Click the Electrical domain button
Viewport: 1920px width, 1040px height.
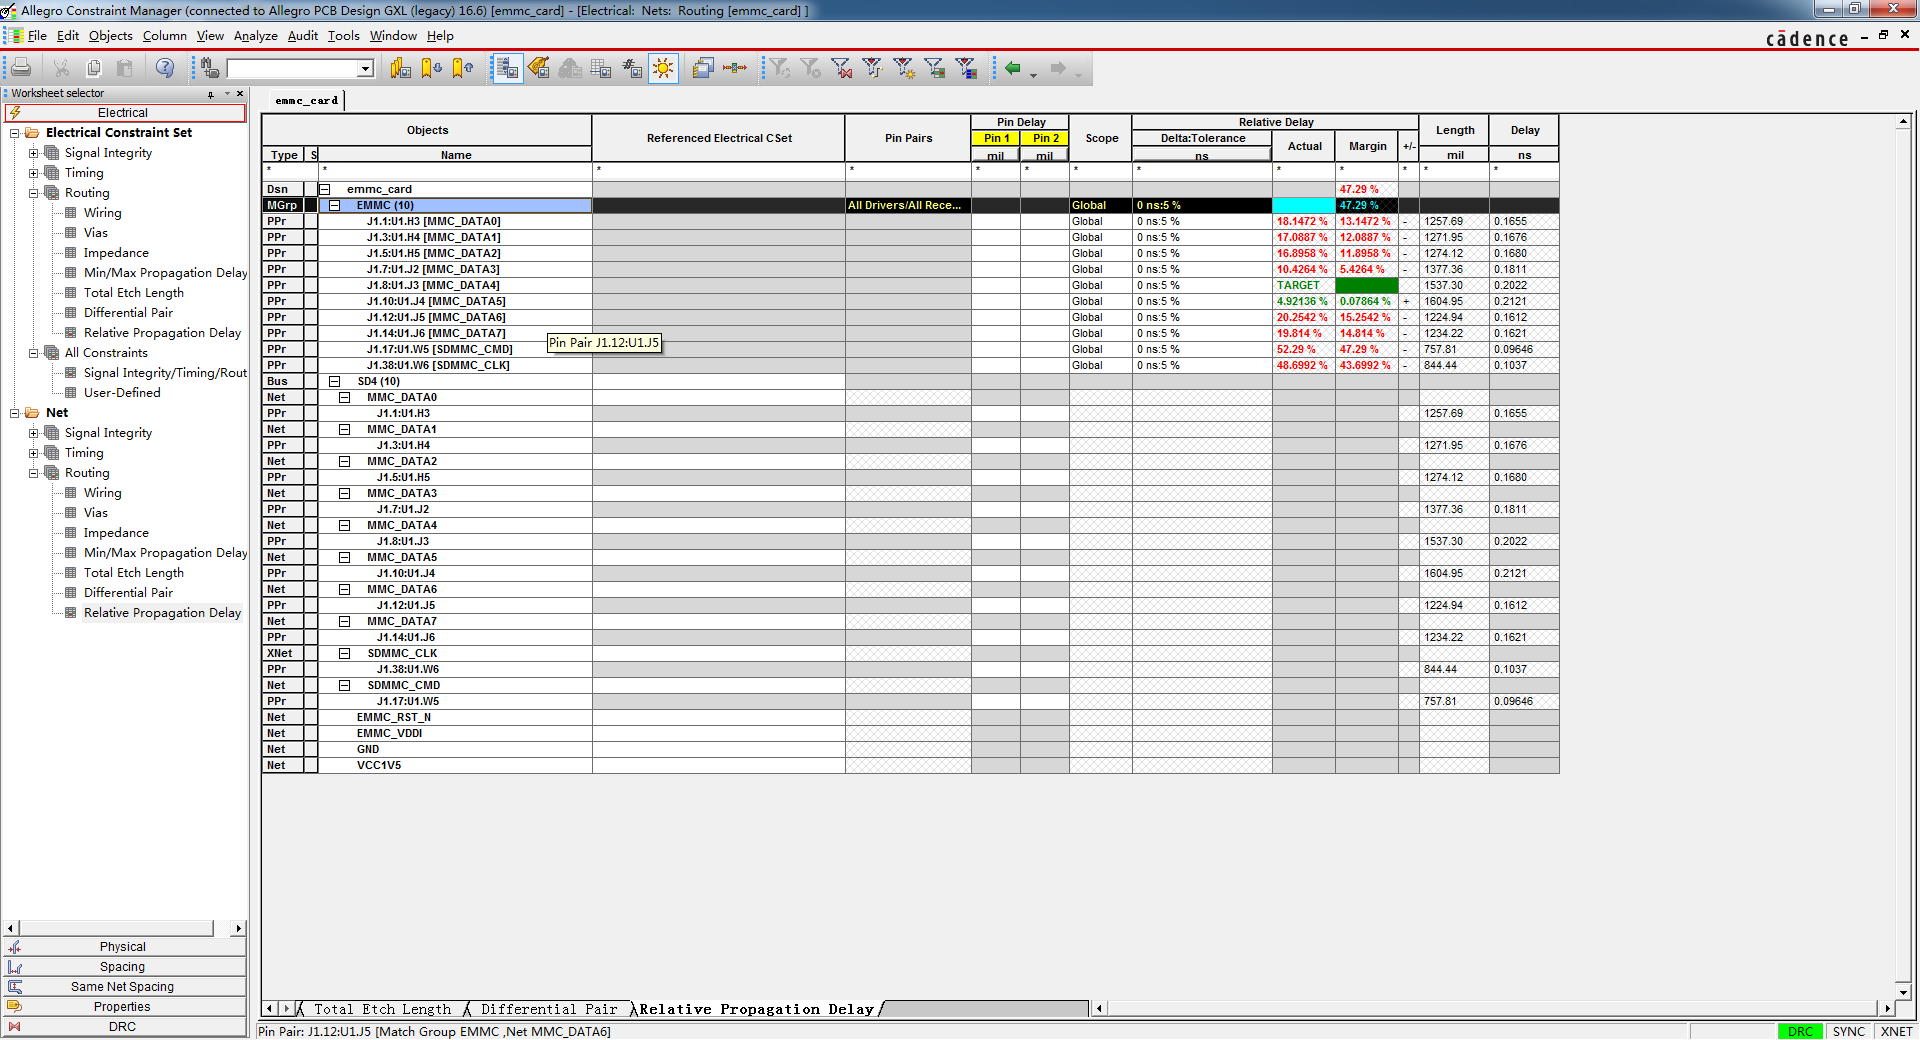click(124, 113)
